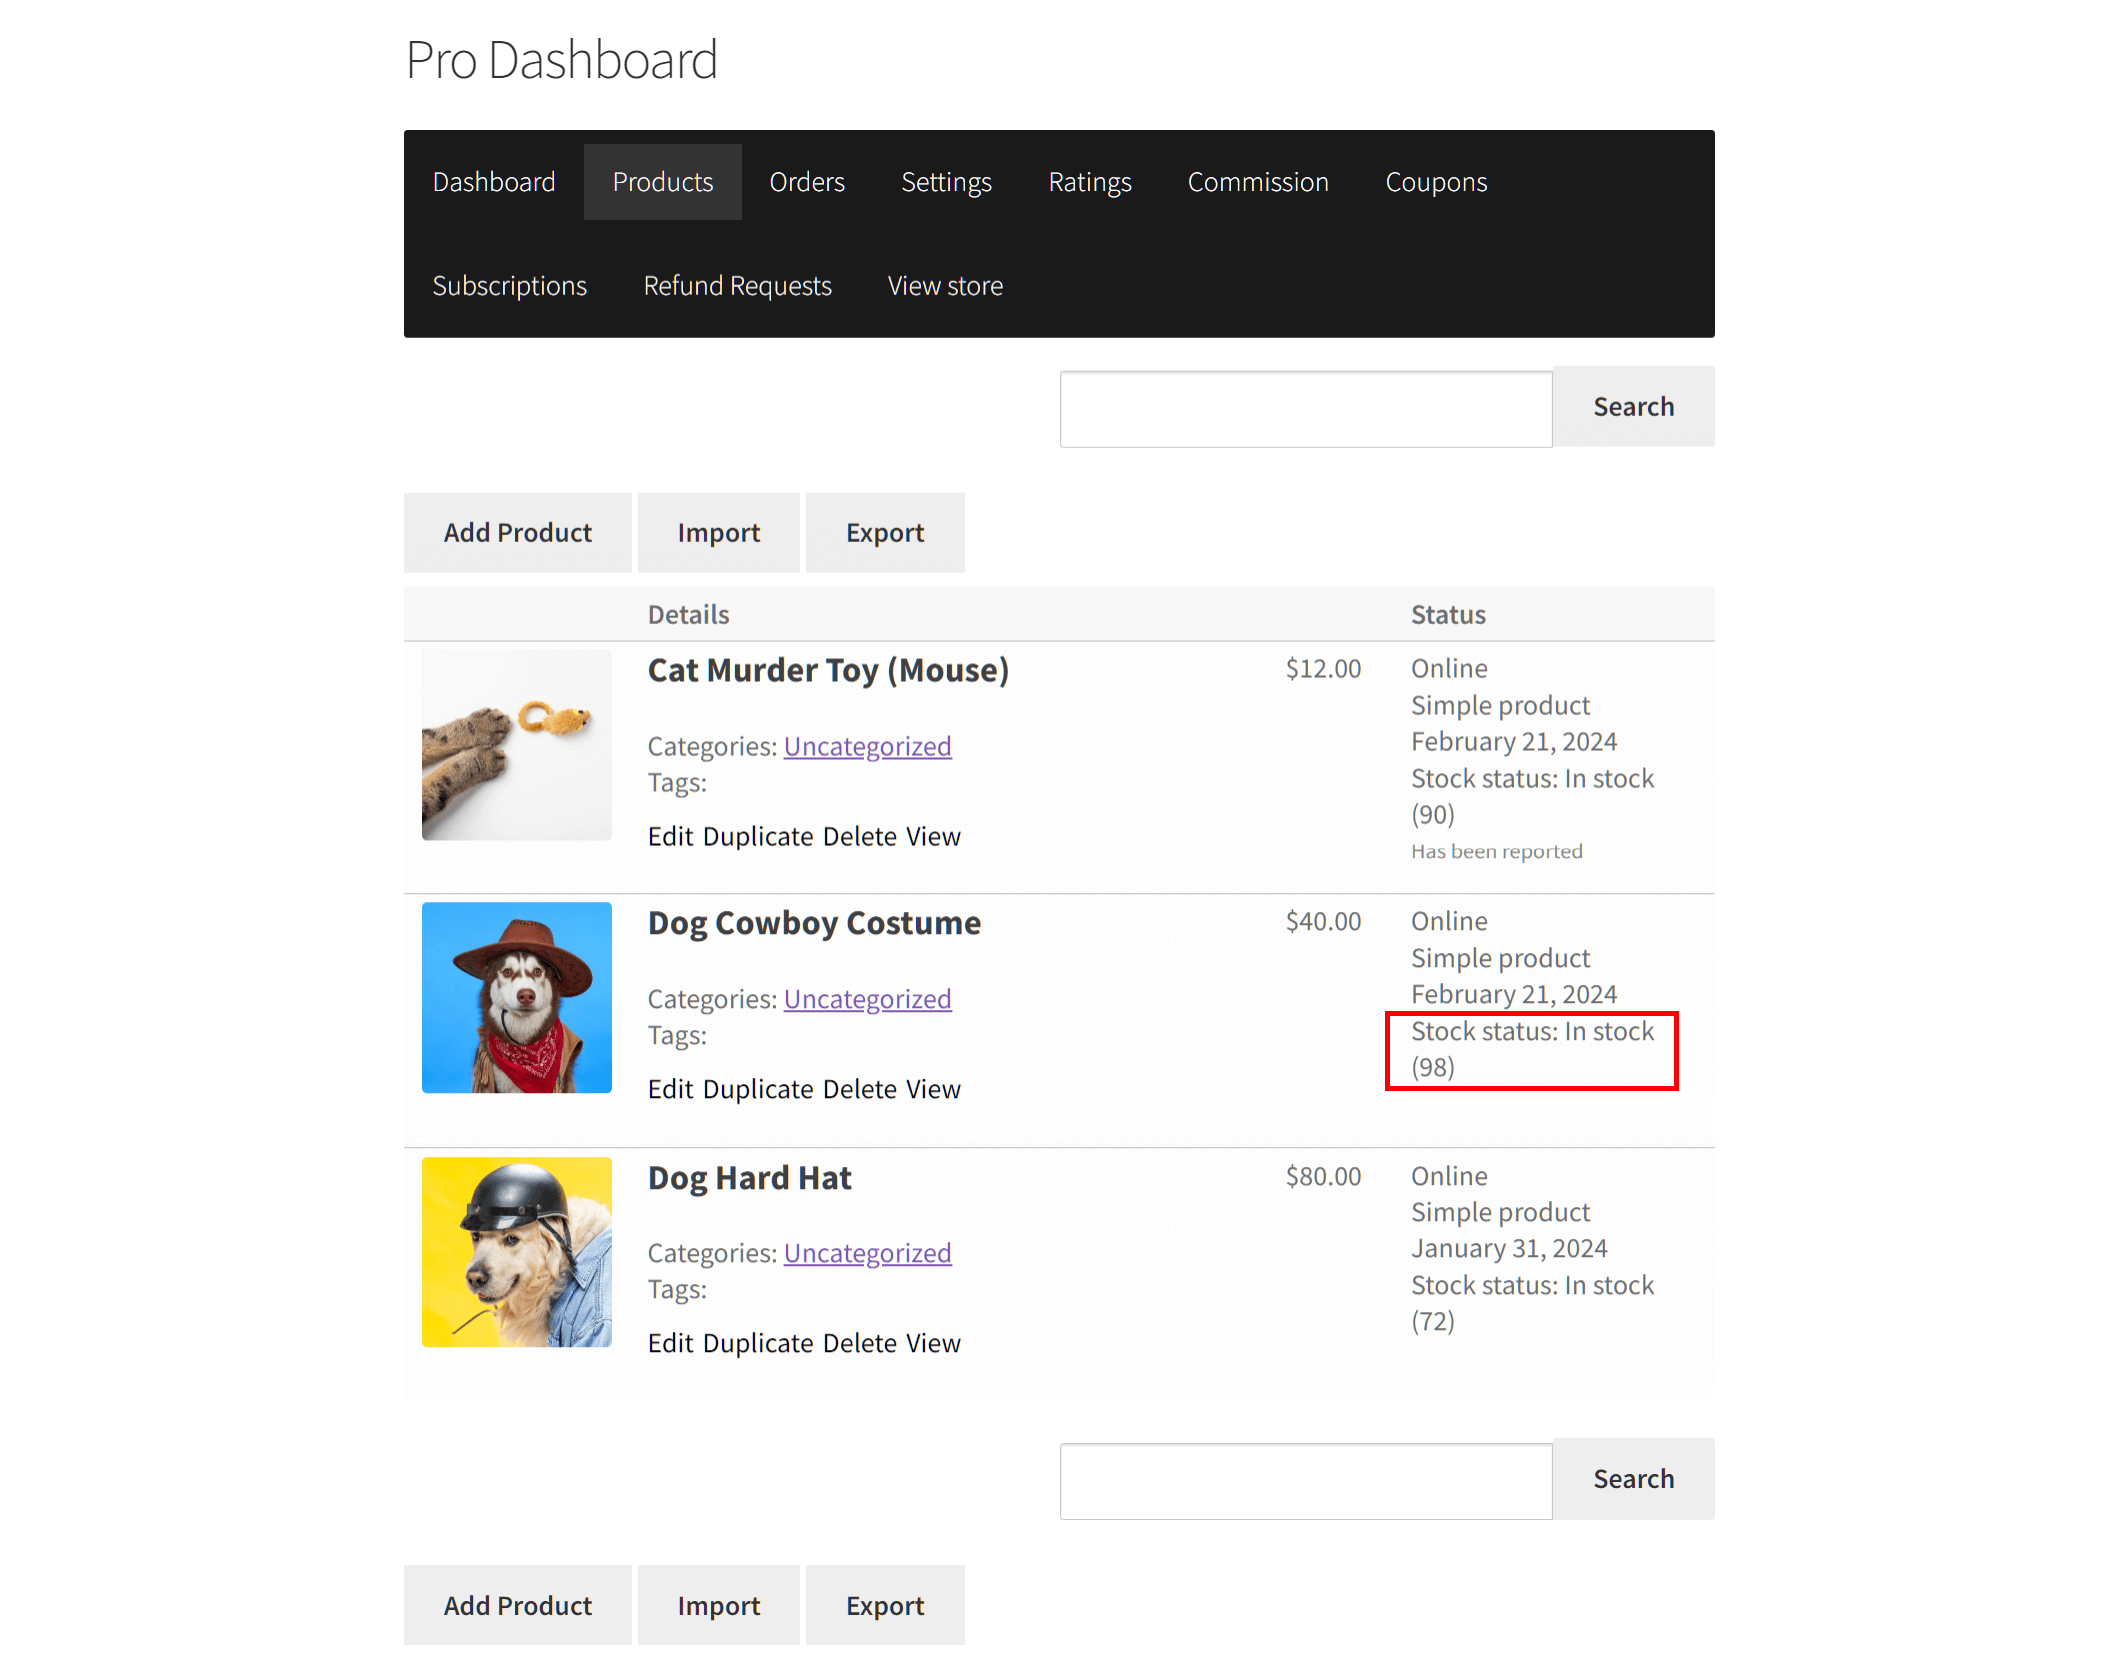This screenshot has width=2126, height=1679.
Task: Delete the Dog Cowboy Costume product
Action: tap(860, 1089)
